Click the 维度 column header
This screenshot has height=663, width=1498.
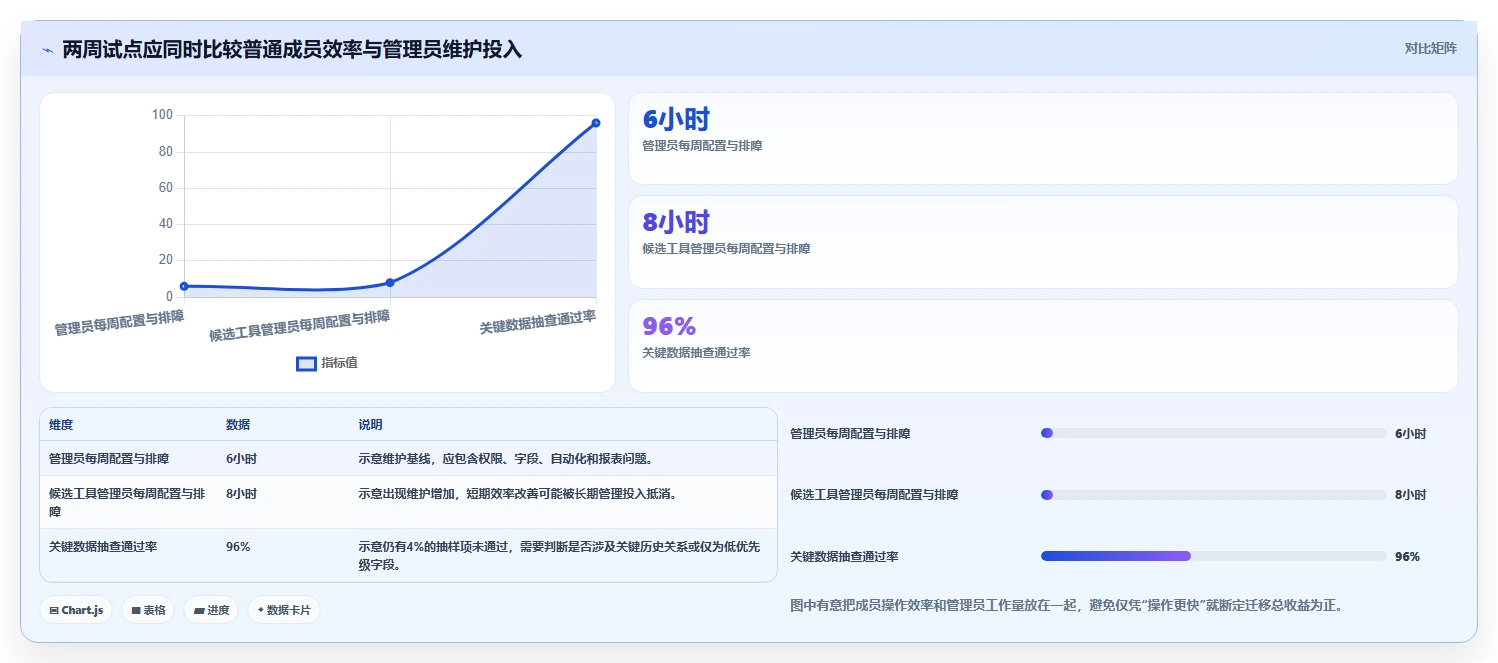(x=61, y=425)
